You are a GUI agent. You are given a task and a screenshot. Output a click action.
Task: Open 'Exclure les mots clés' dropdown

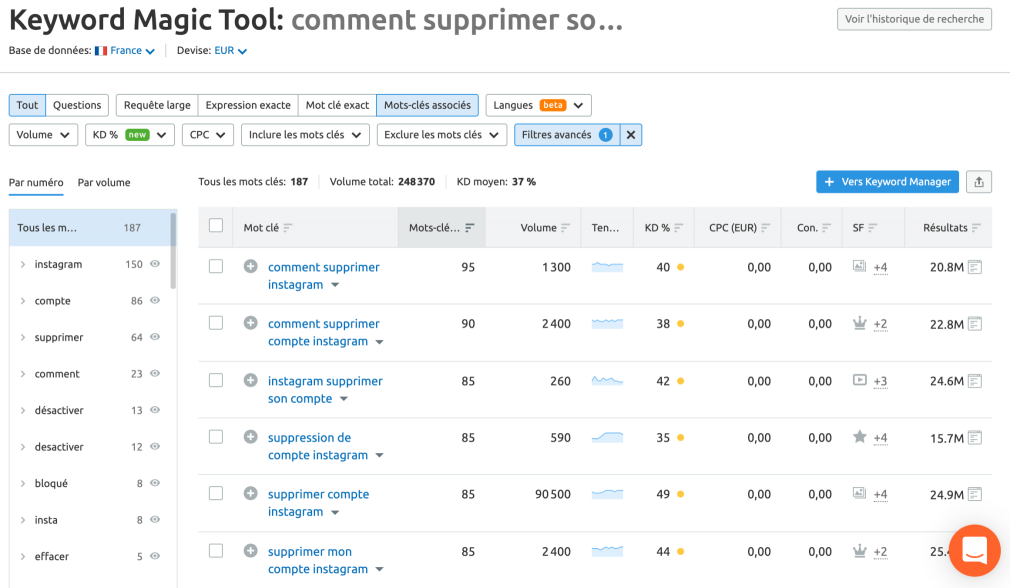click(441, 135)
